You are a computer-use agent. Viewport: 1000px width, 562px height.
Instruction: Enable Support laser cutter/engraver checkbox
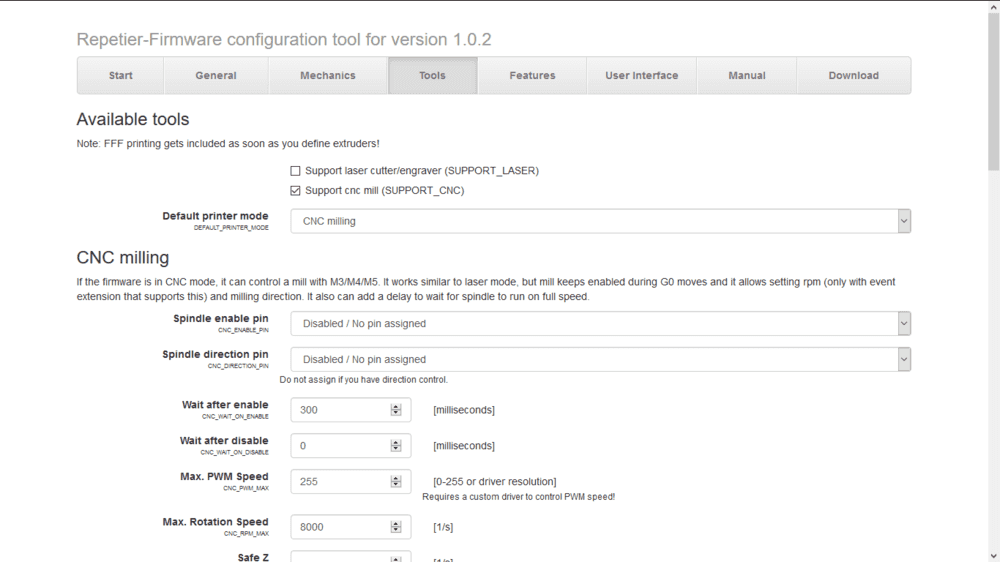(295, 171)
